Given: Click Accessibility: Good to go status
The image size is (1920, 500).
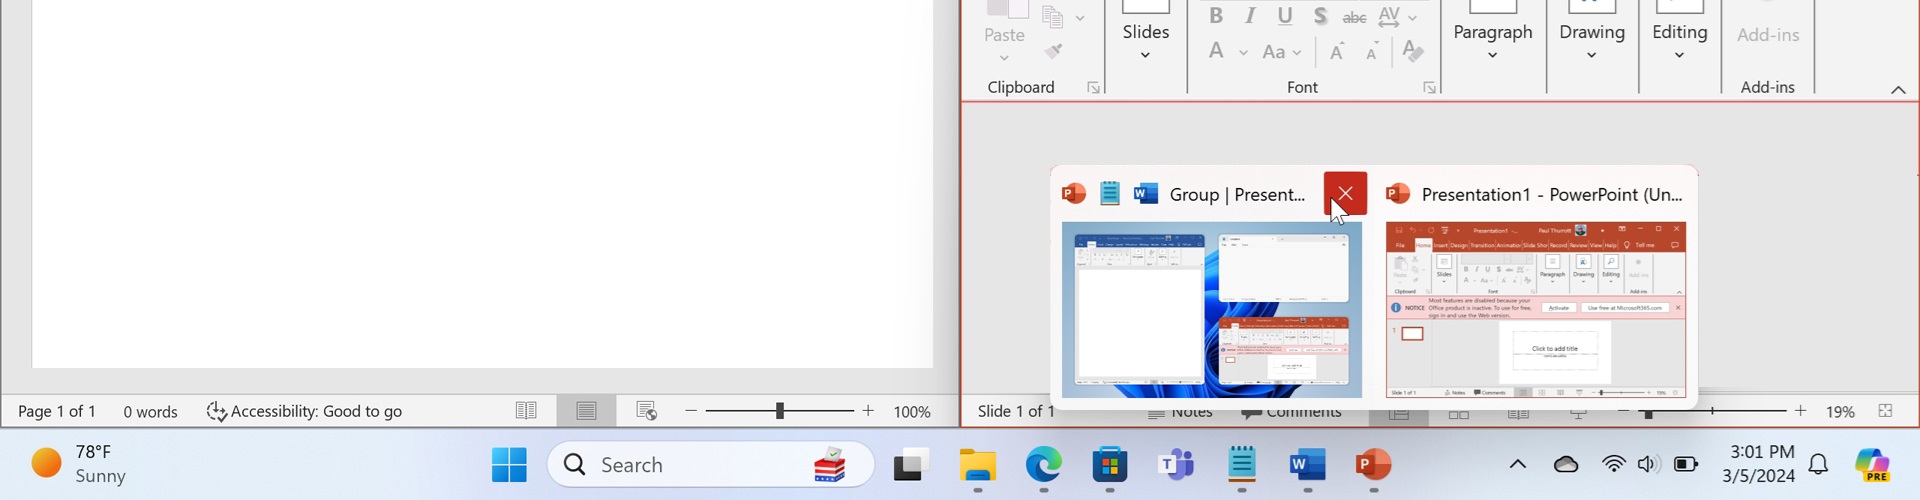Looking at the screenshot, I should click(305, 411).
